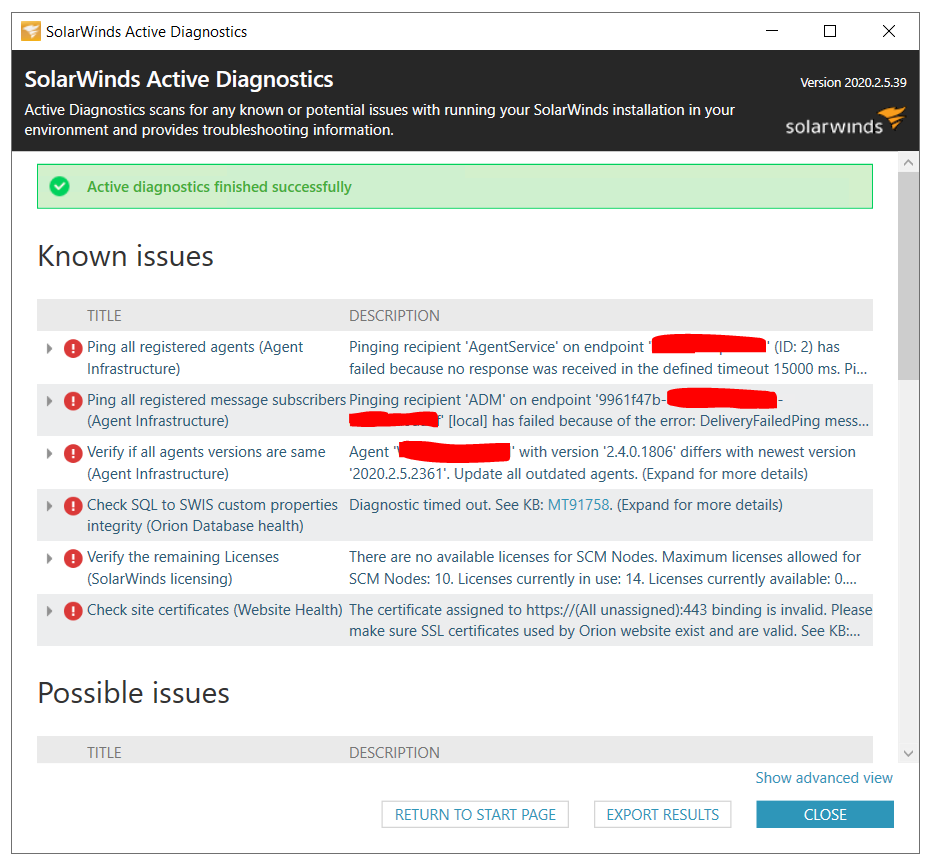Click the error icon for Check site certificates
This screenshot has width=933, height=866.
click(73, 611)
